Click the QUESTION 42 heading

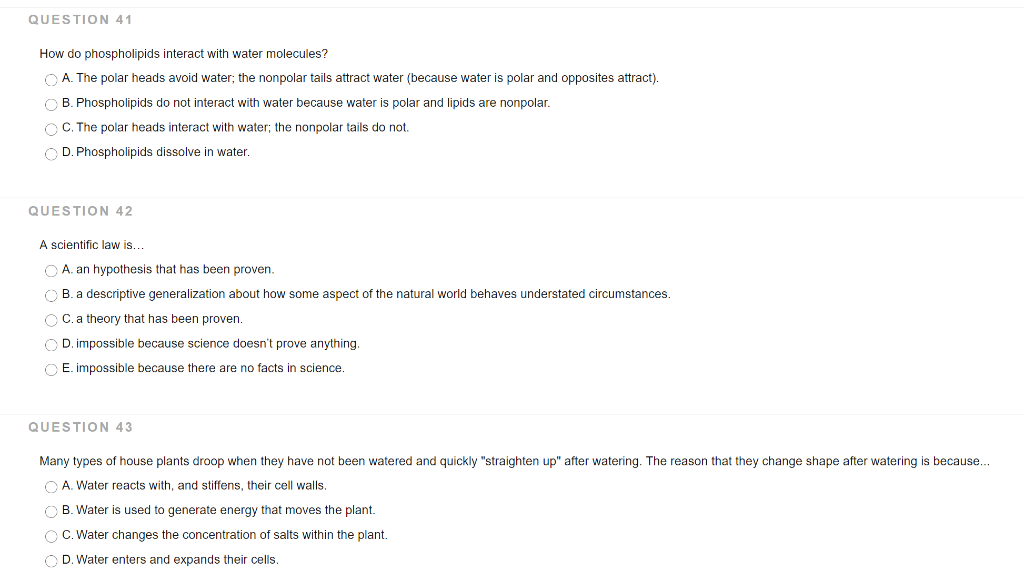coord(80,211)
